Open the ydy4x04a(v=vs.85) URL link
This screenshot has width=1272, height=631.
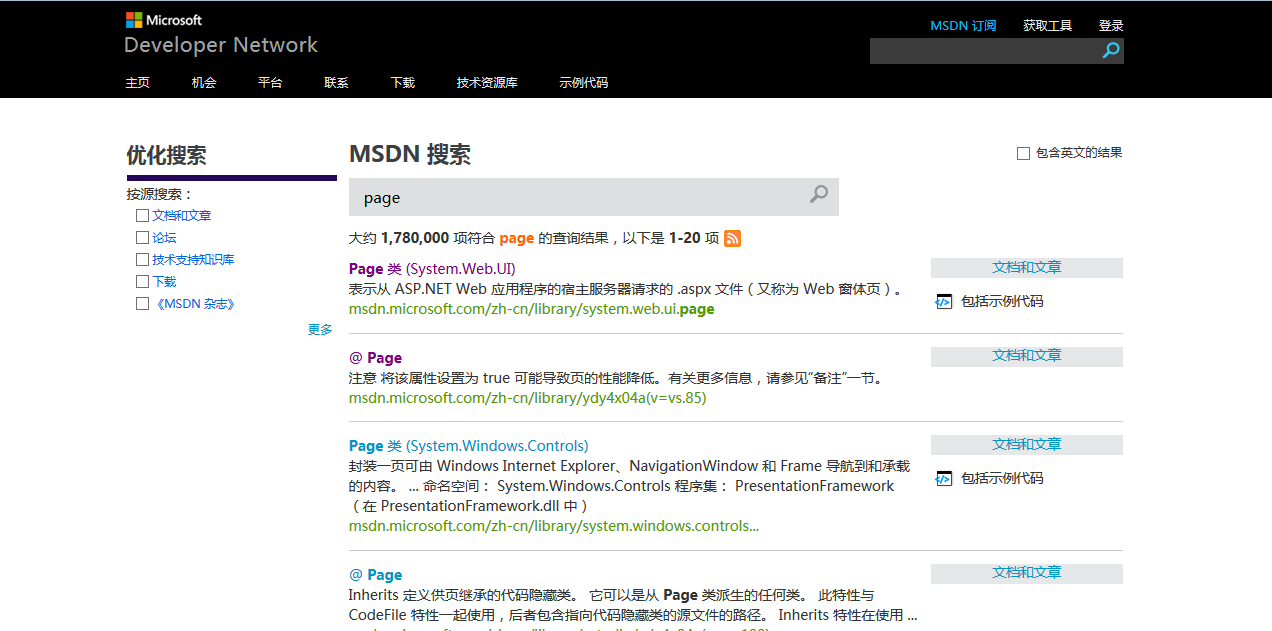click(x=527, y=398)
